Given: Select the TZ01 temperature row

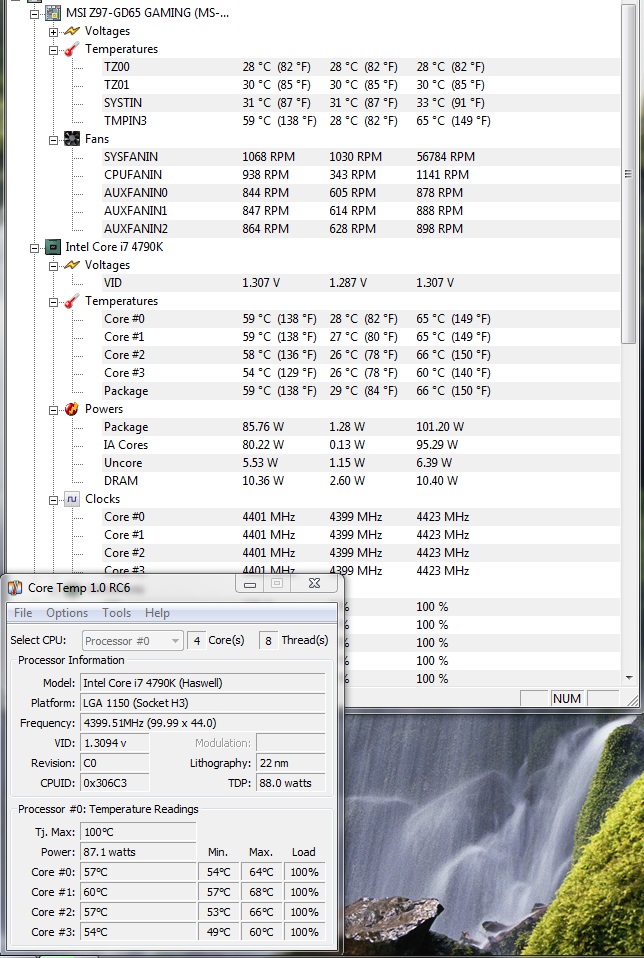Looking at the screenshot, I should (360, 85).
